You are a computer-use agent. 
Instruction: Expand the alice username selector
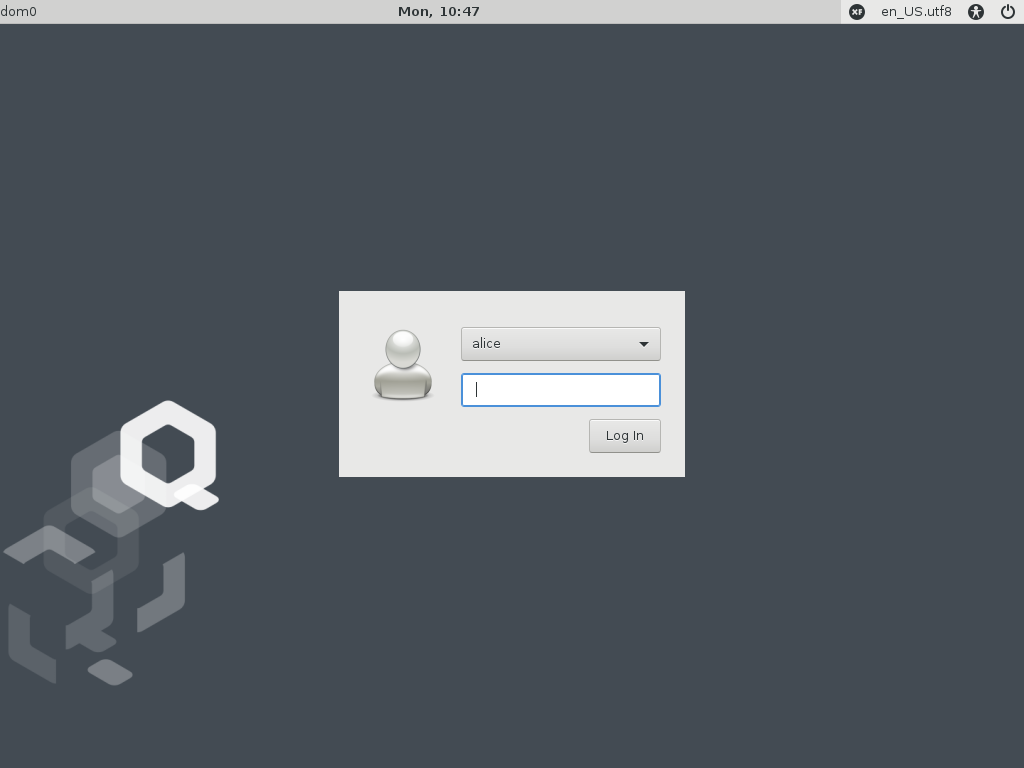point(560,343)
